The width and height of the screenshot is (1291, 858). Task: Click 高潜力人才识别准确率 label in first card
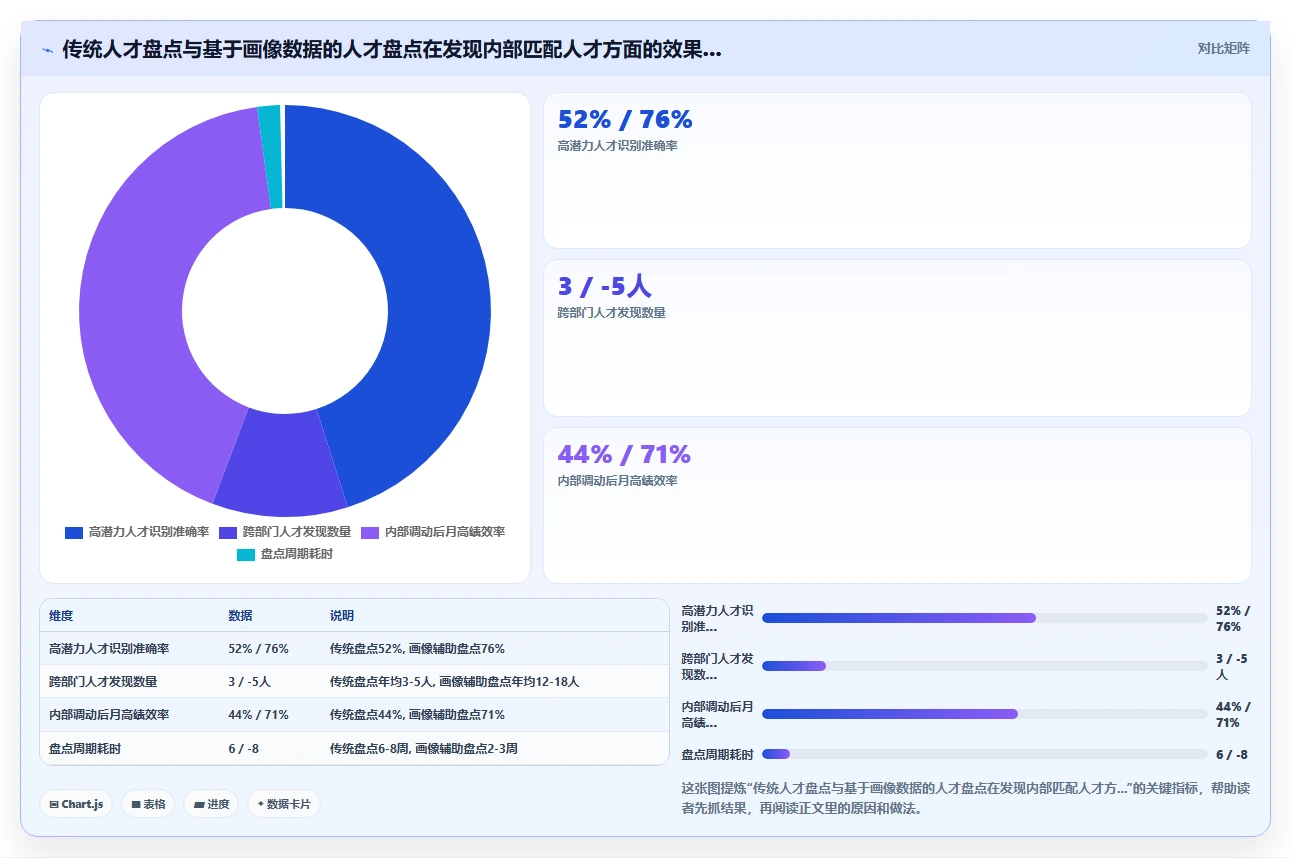click(617, 146)
